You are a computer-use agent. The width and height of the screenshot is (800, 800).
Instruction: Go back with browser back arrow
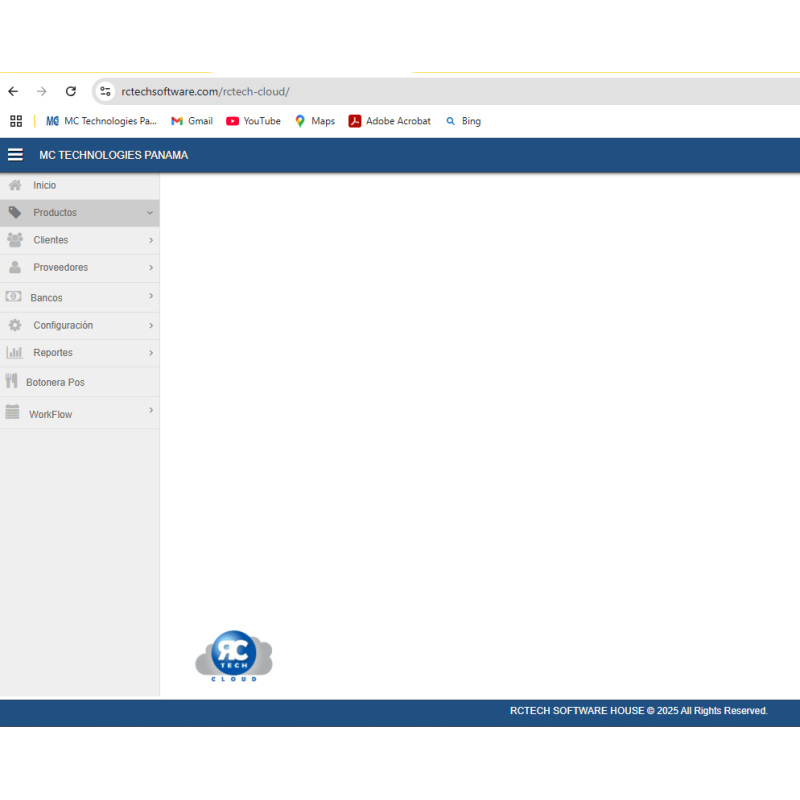tap(13, 91)
